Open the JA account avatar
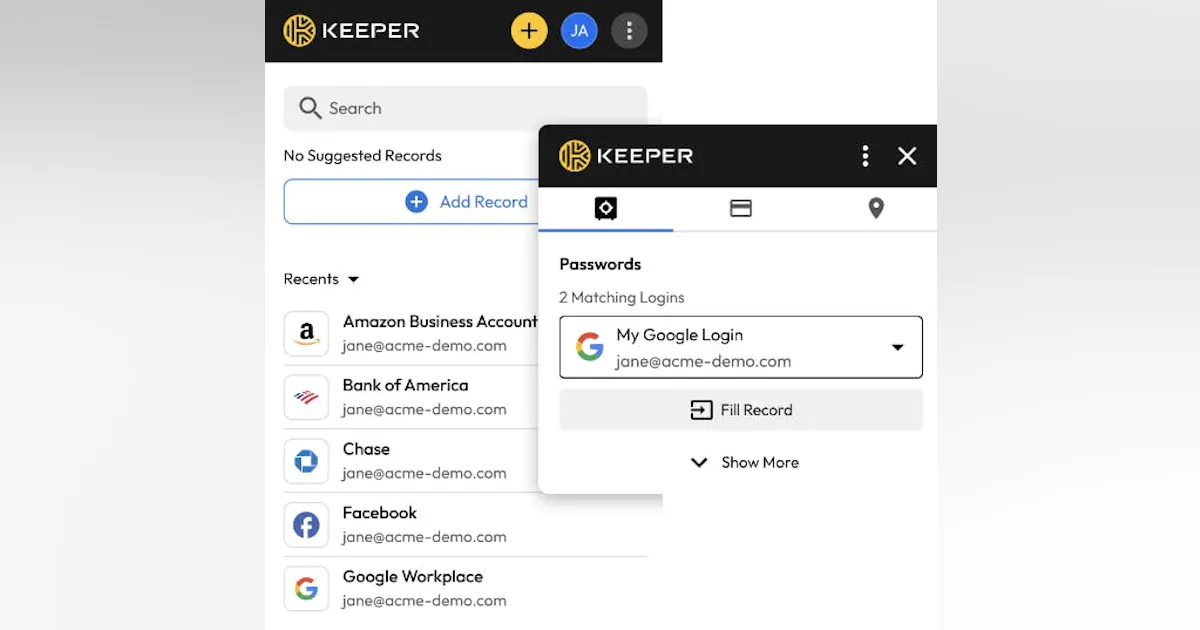 (x=579, y=30)
